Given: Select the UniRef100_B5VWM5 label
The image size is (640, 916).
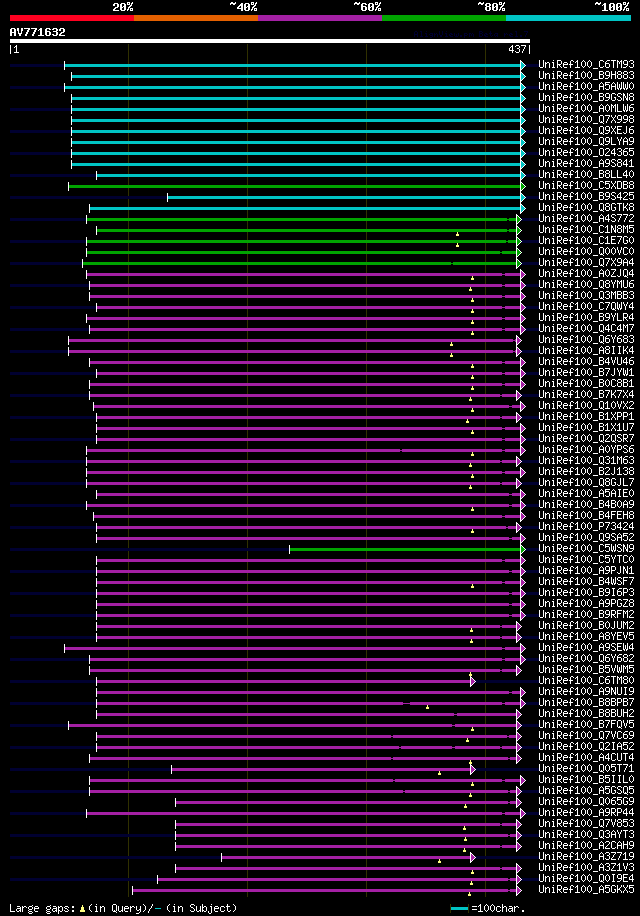Looking at the screenshot, I should (x=586, y=670).
